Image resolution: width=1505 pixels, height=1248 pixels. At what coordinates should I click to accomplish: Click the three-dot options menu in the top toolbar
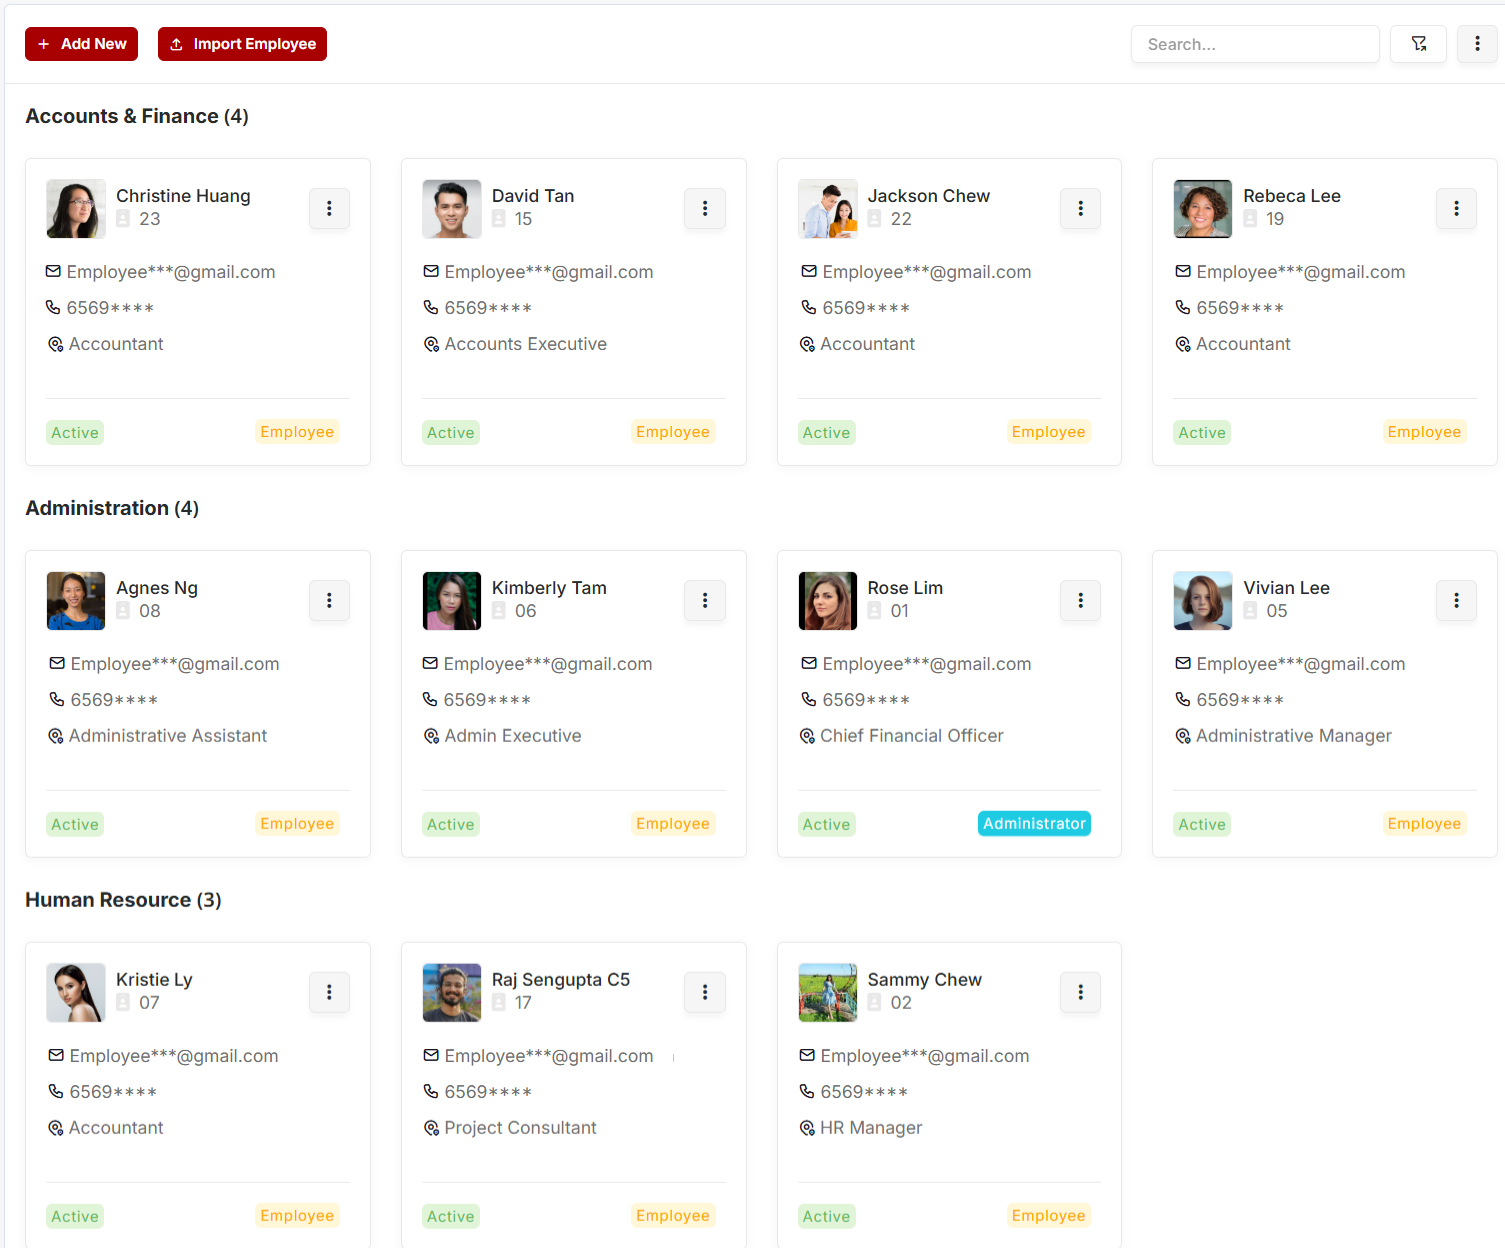pos(1477,44)
